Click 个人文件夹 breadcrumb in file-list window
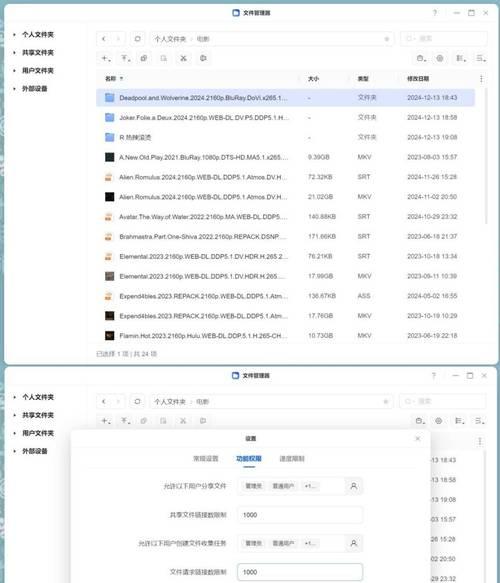 pyautogui.click(x=170, y=39)
